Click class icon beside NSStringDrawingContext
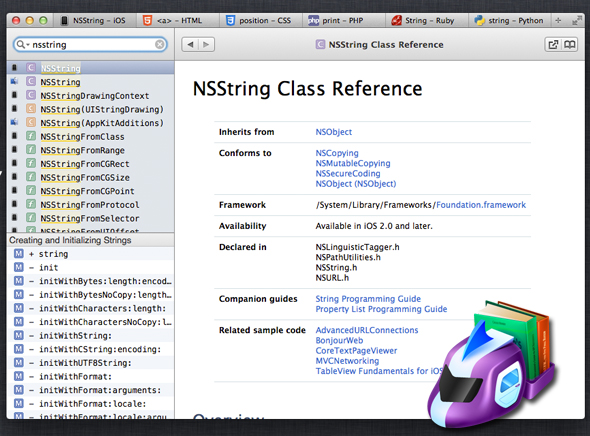 tap(31, 95)
